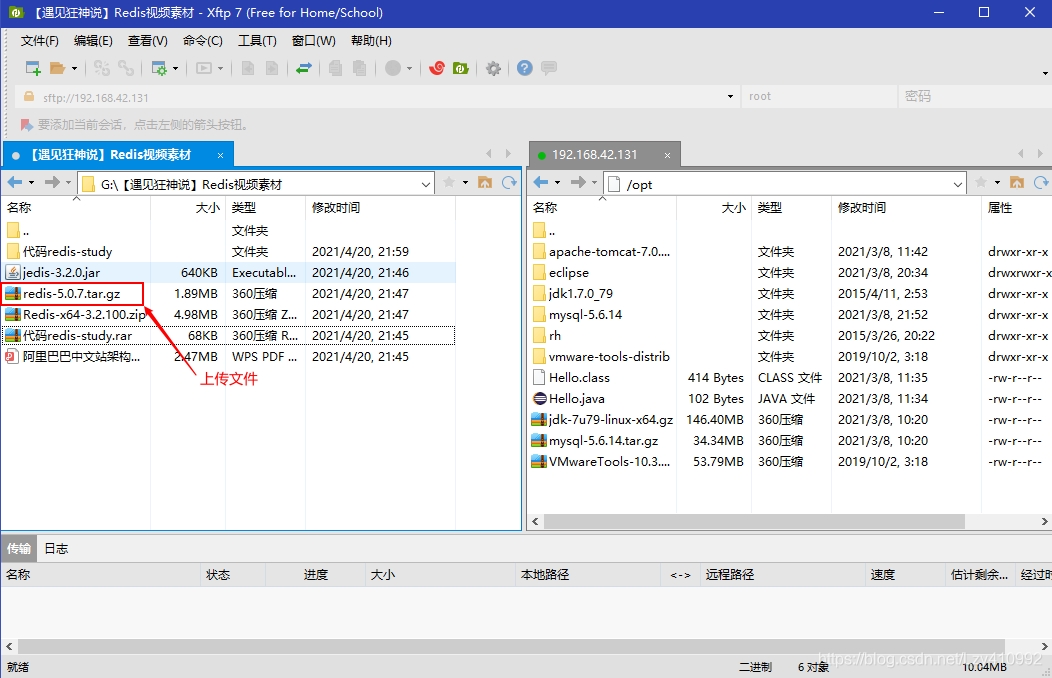
Task: Click the session properties window-with-gear icon
Action: pos(159,68)
